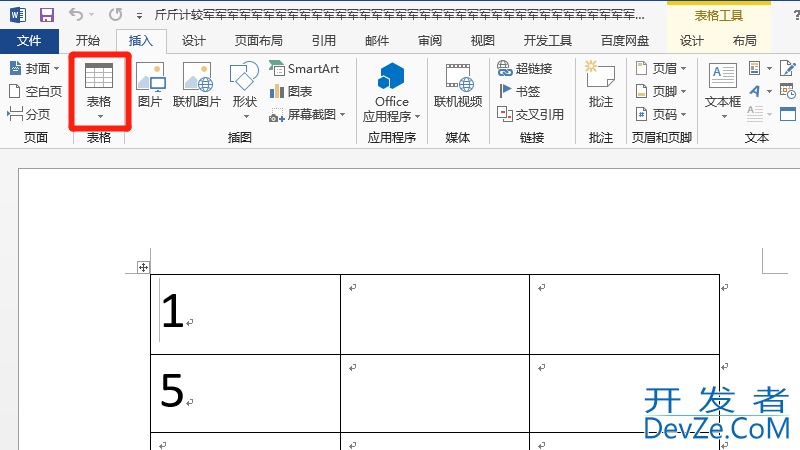Screen dimensions: 800x450
Task: Open the Customize Quick Access Toolbar arrow
Action: [x=139, y=16]
